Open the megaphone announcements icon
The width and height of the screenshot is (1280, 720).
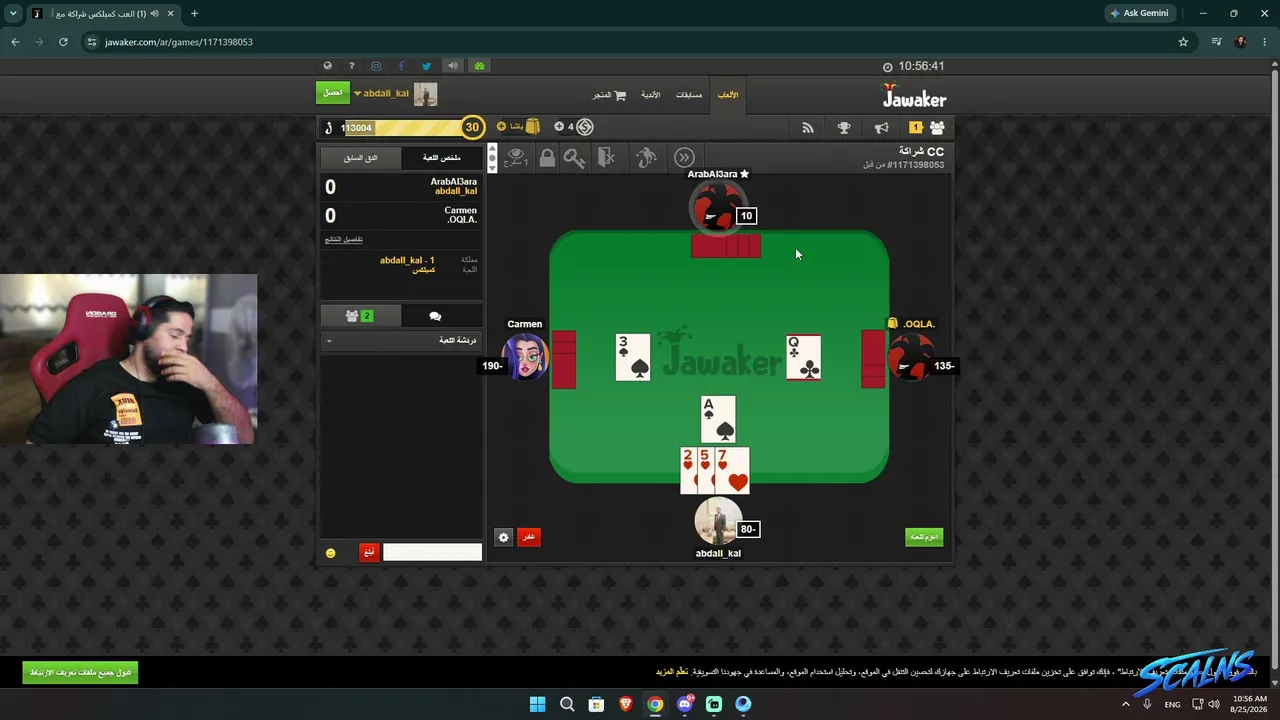pyautogui.click(x=881, y=127)
